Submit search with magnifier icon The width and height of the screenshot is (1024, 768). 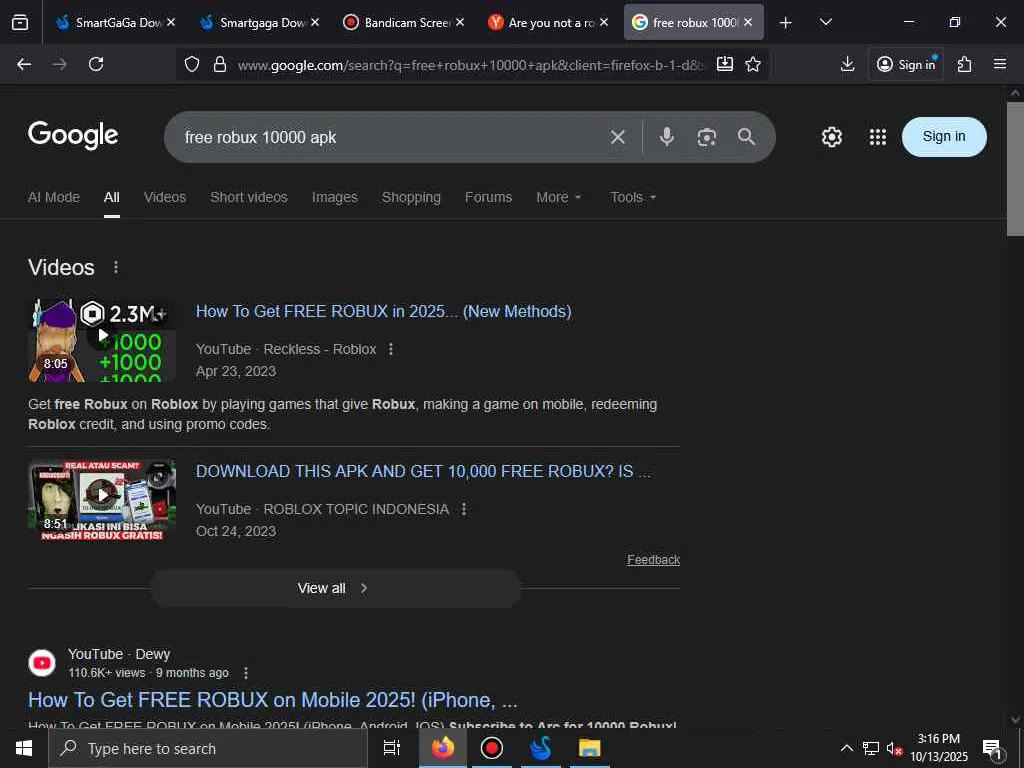746,136
